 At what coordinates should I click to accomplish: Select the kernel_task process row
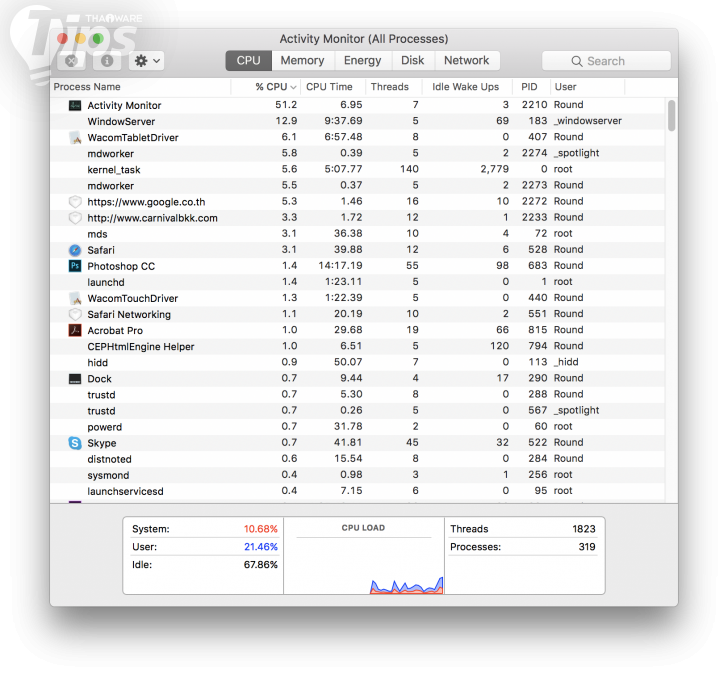pyautogui.click(x=358, y=170)
